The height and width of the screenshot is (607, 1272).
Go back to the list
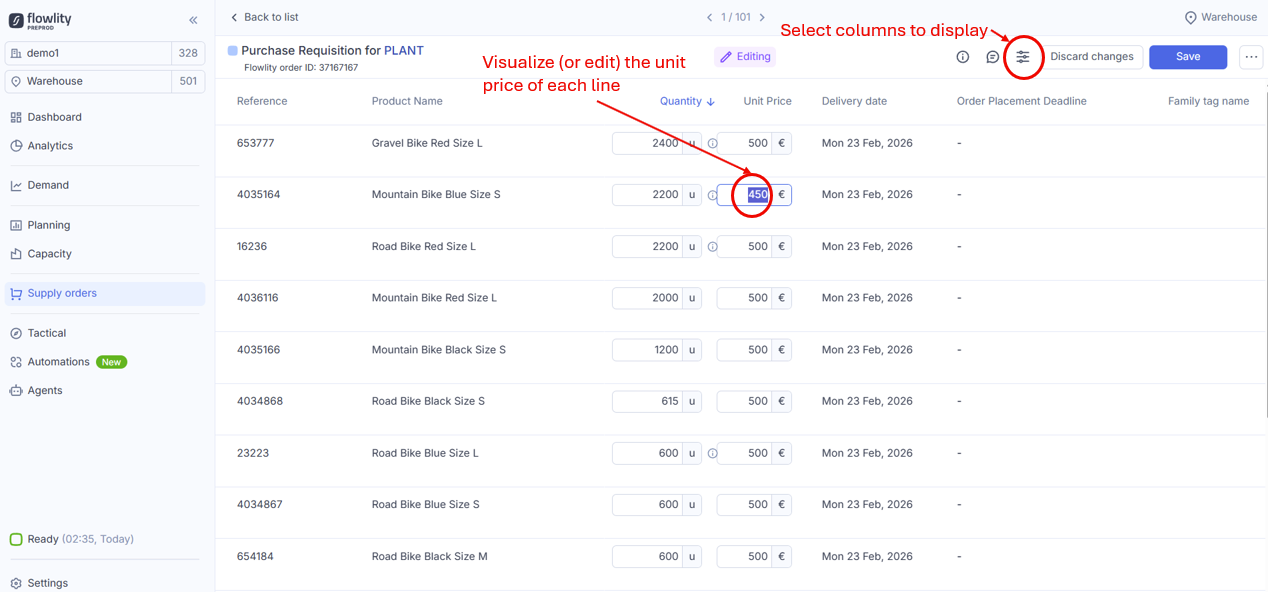coord(264,17)
